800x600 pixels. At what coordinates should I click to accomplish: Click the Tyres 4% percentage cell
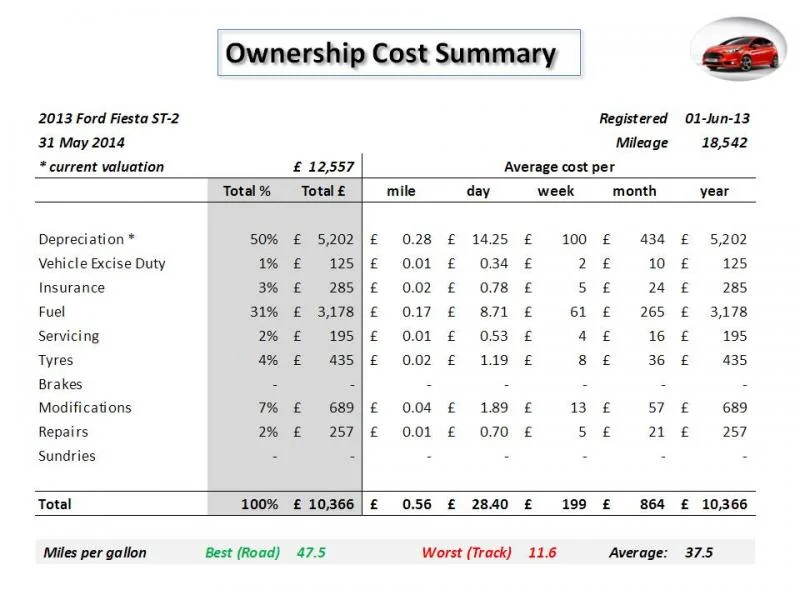(268, 360)
